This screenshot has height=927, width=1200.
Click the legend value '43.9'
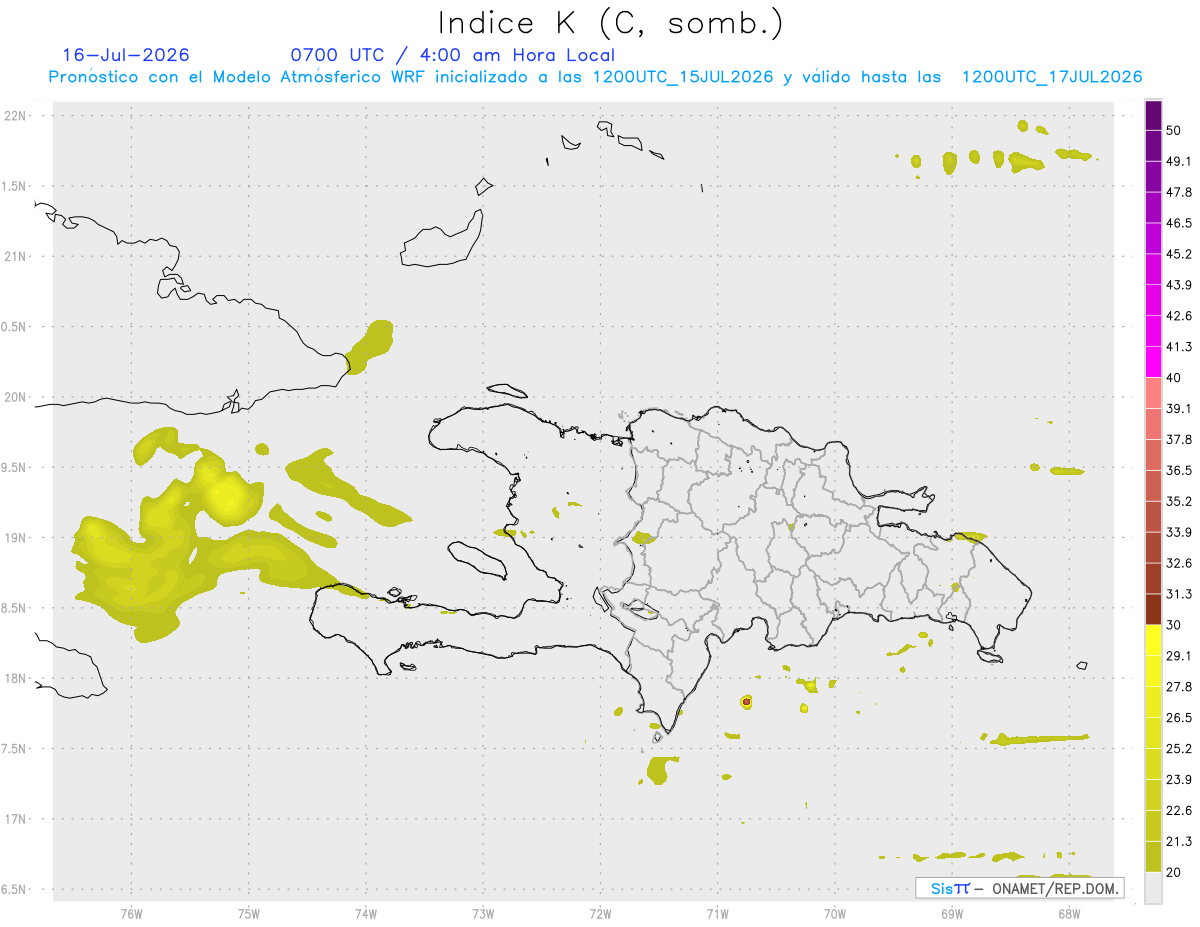1179,285
